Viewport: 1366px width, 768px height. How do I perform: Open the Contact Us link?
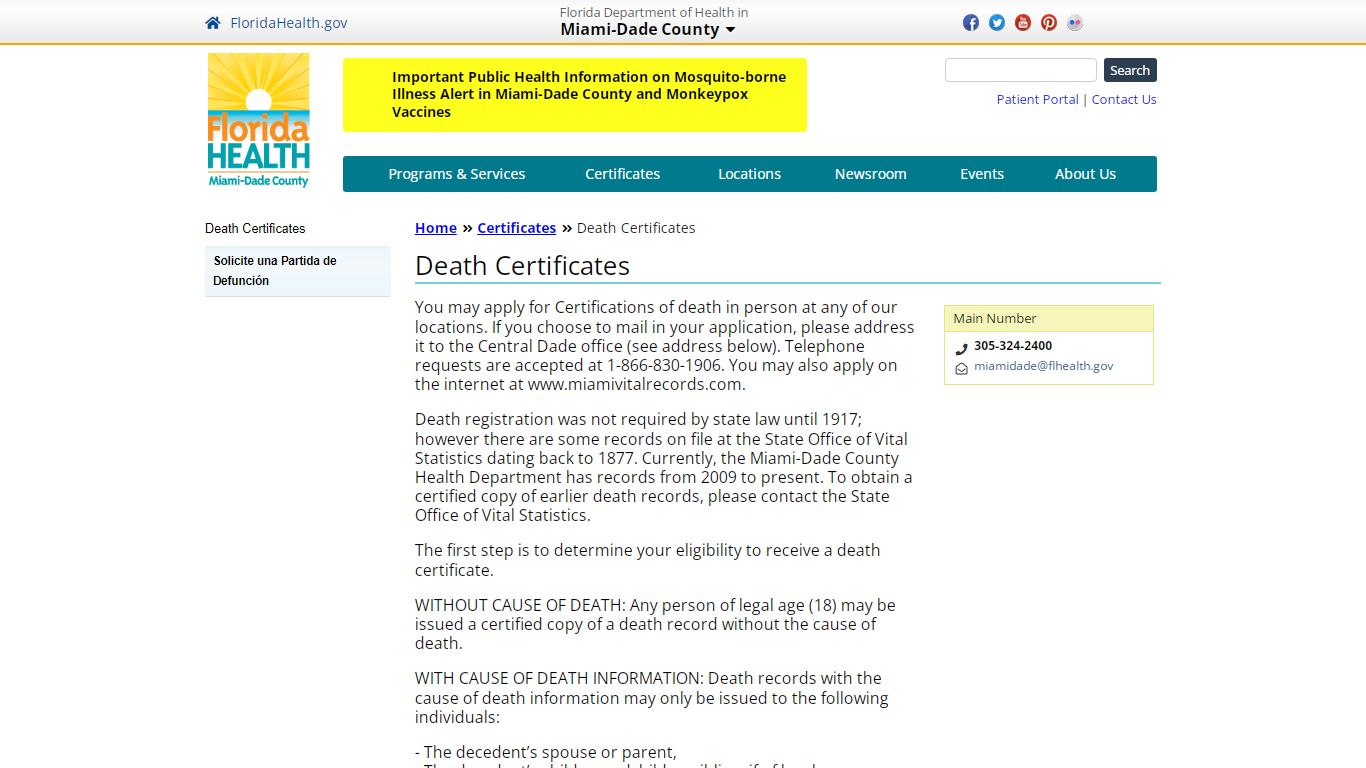pos(1124,99)
